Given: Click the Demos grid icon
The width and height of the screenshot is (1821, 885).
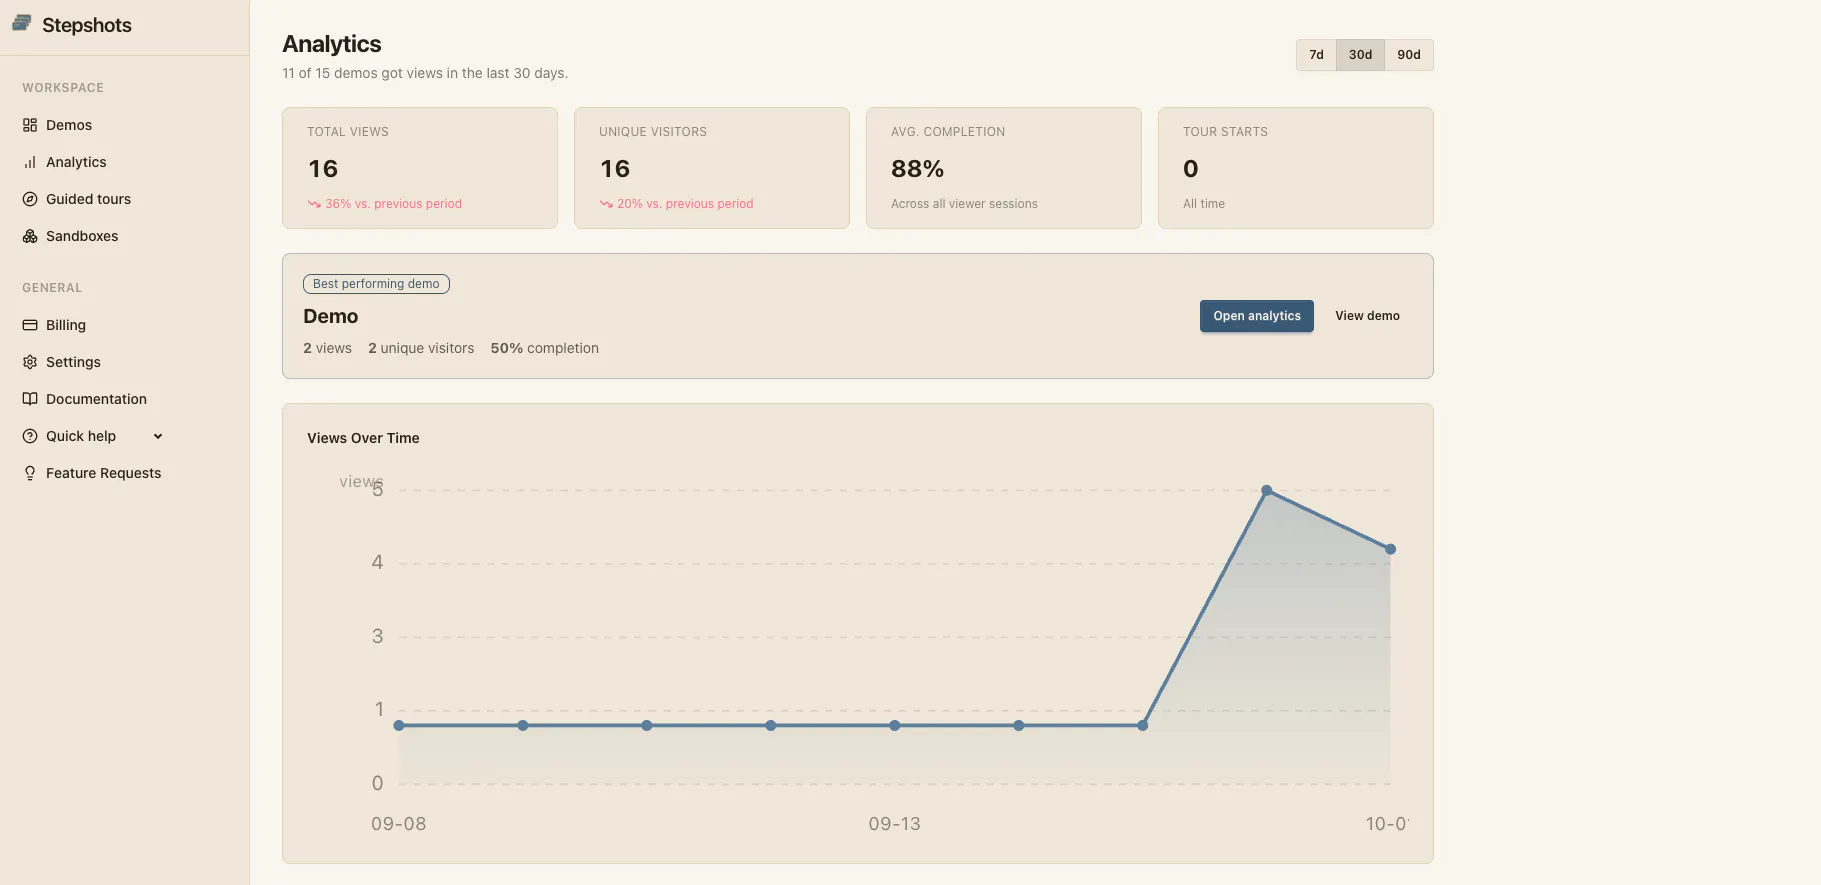Looking at the screenshot, I should [x=30, y=125].
